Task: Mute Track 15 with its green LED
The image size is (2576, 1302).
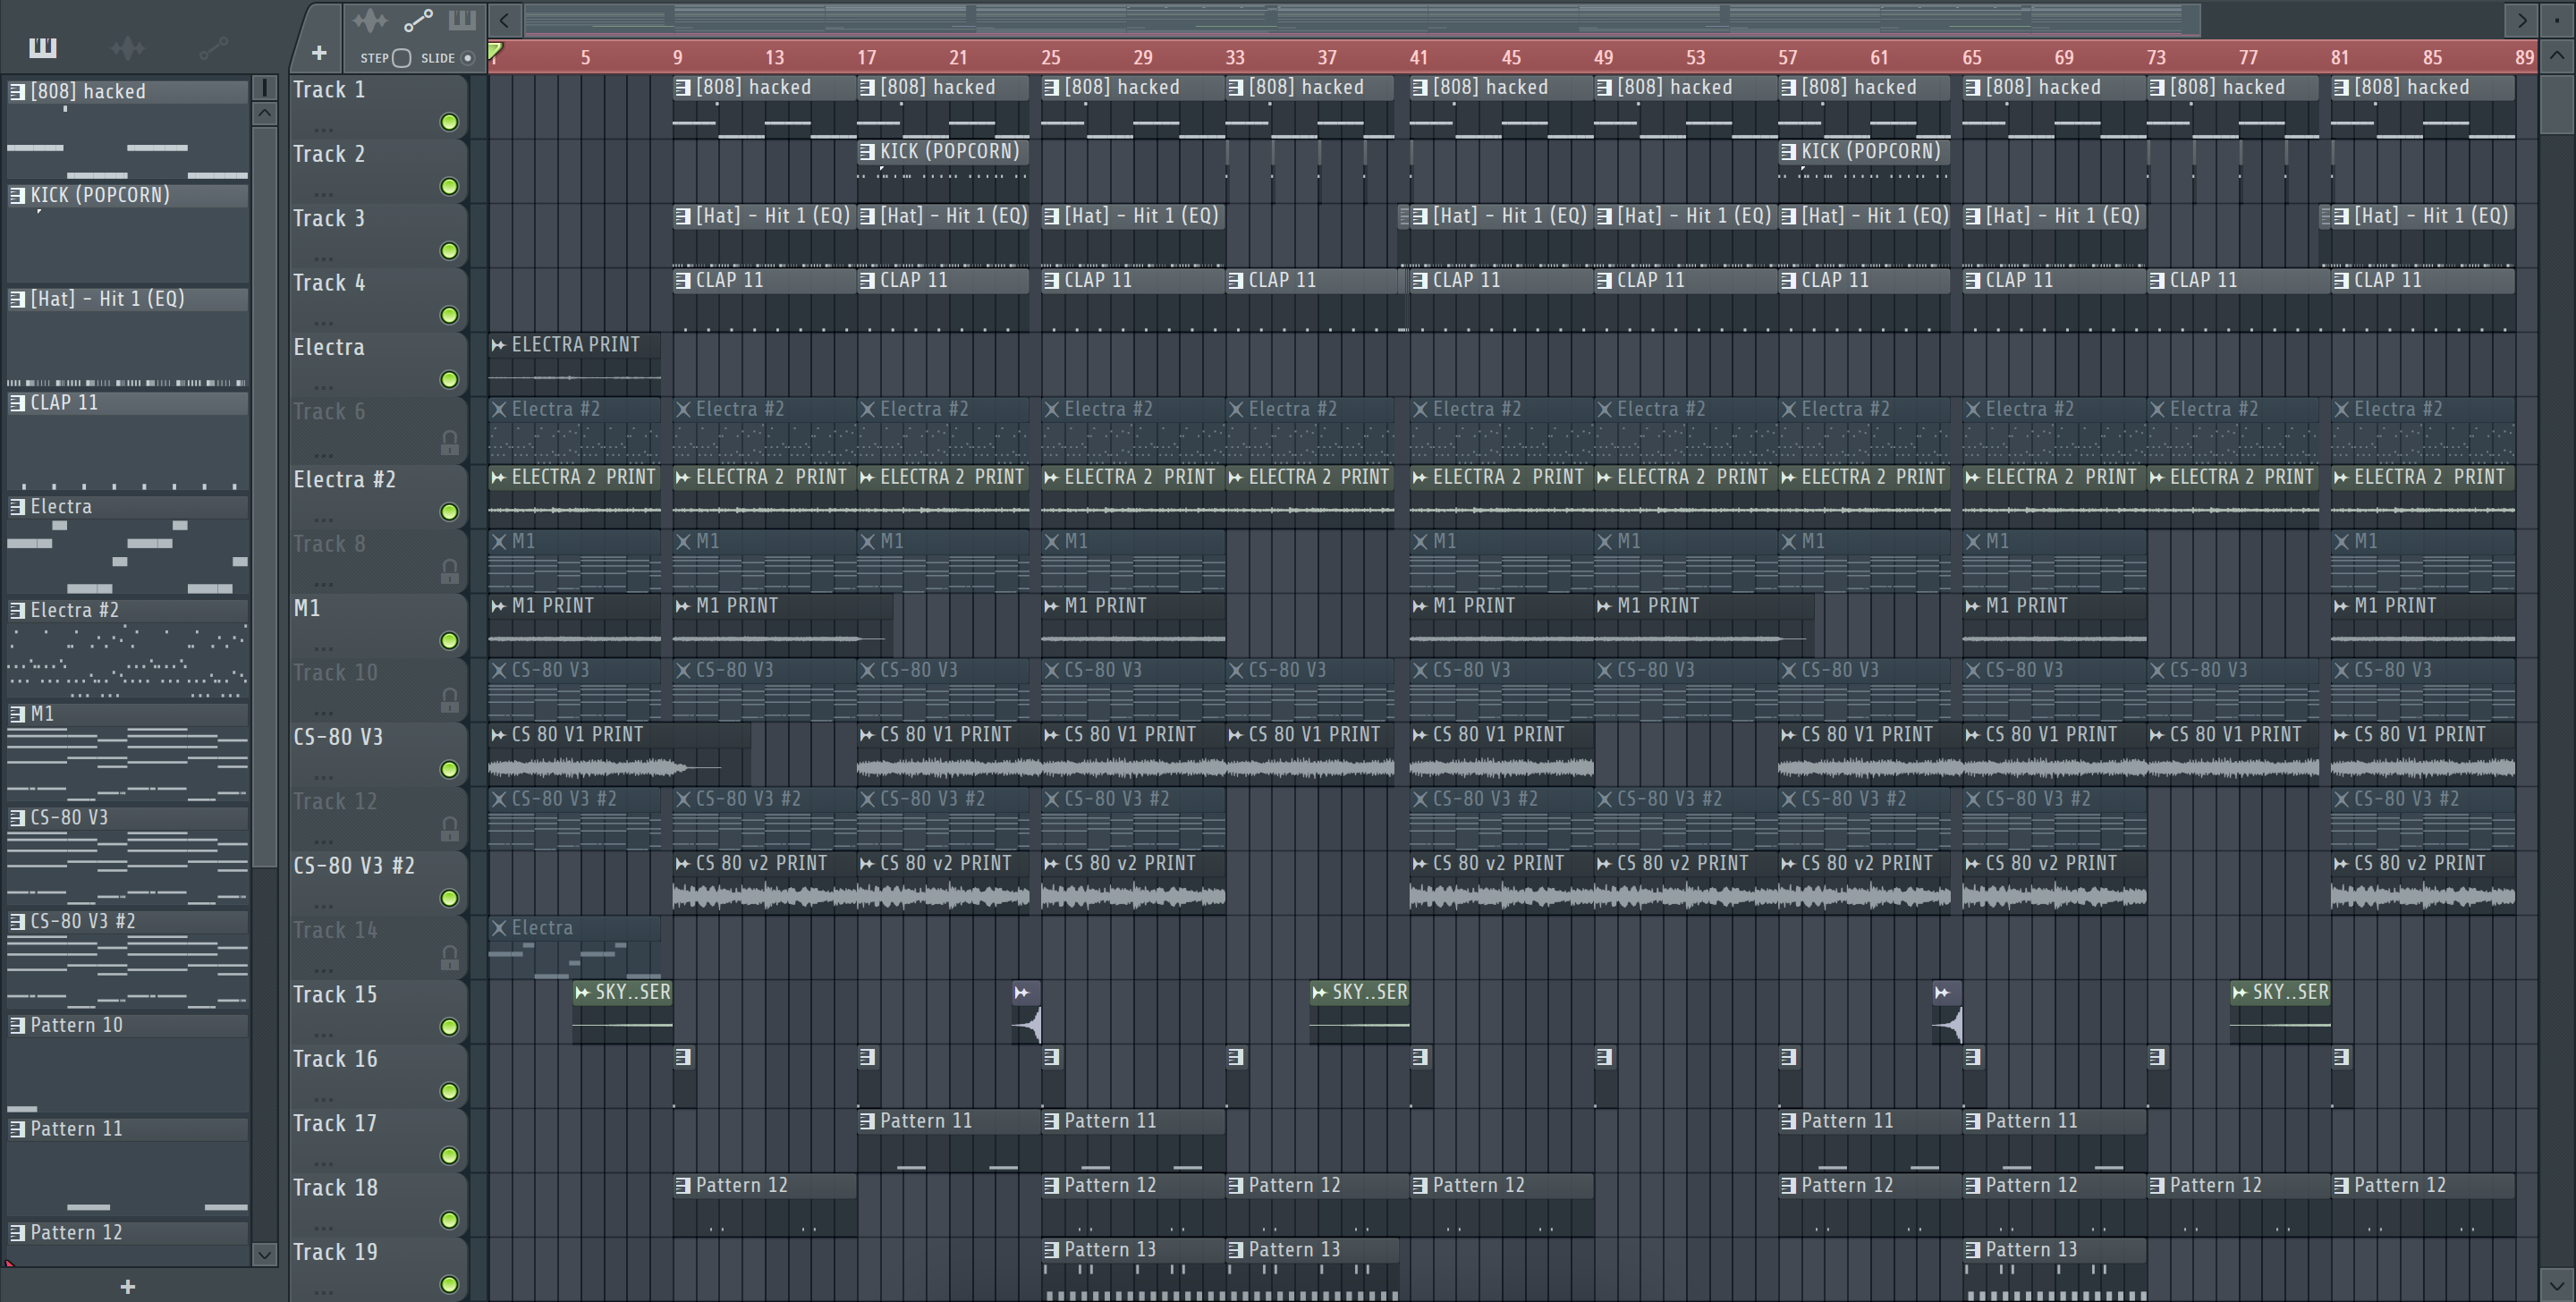Action: click(449, 1027)
